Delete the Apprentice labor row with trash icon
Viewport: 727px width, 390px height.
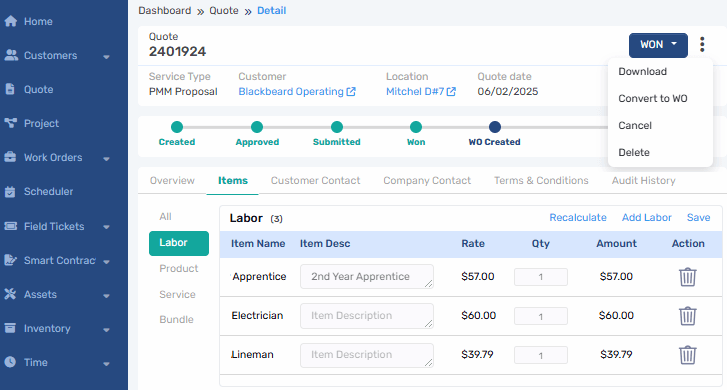point(688,277)
